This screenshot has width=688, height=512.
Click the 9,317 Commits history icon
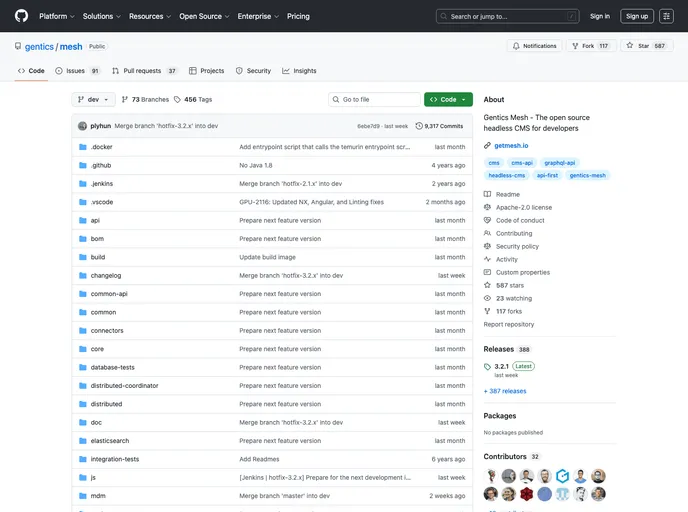click(x=419, y=126)
